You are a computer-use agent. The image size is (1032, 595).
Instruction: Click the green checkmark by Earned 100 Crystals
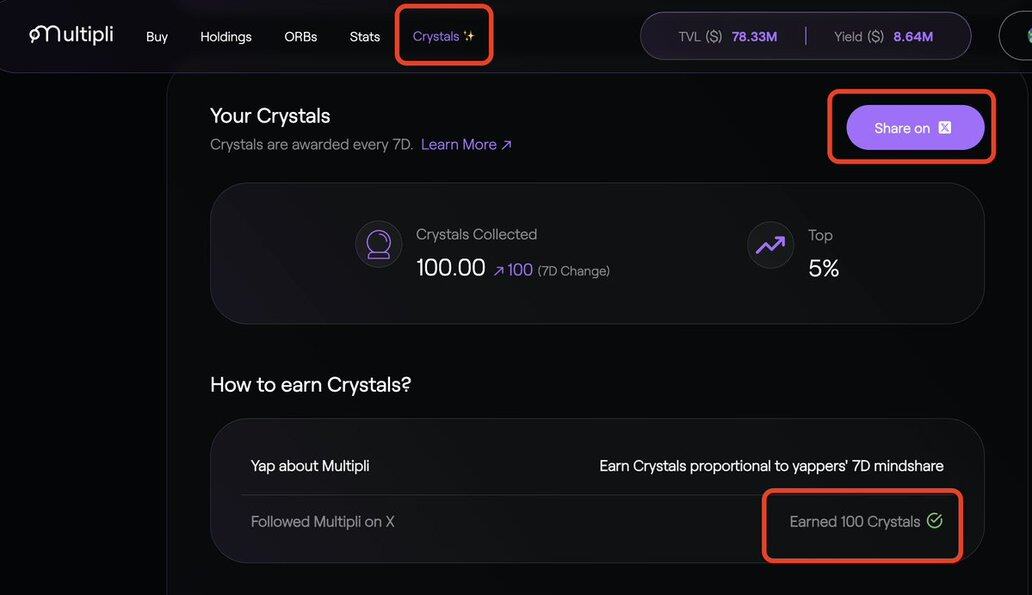tap(935, 521)
